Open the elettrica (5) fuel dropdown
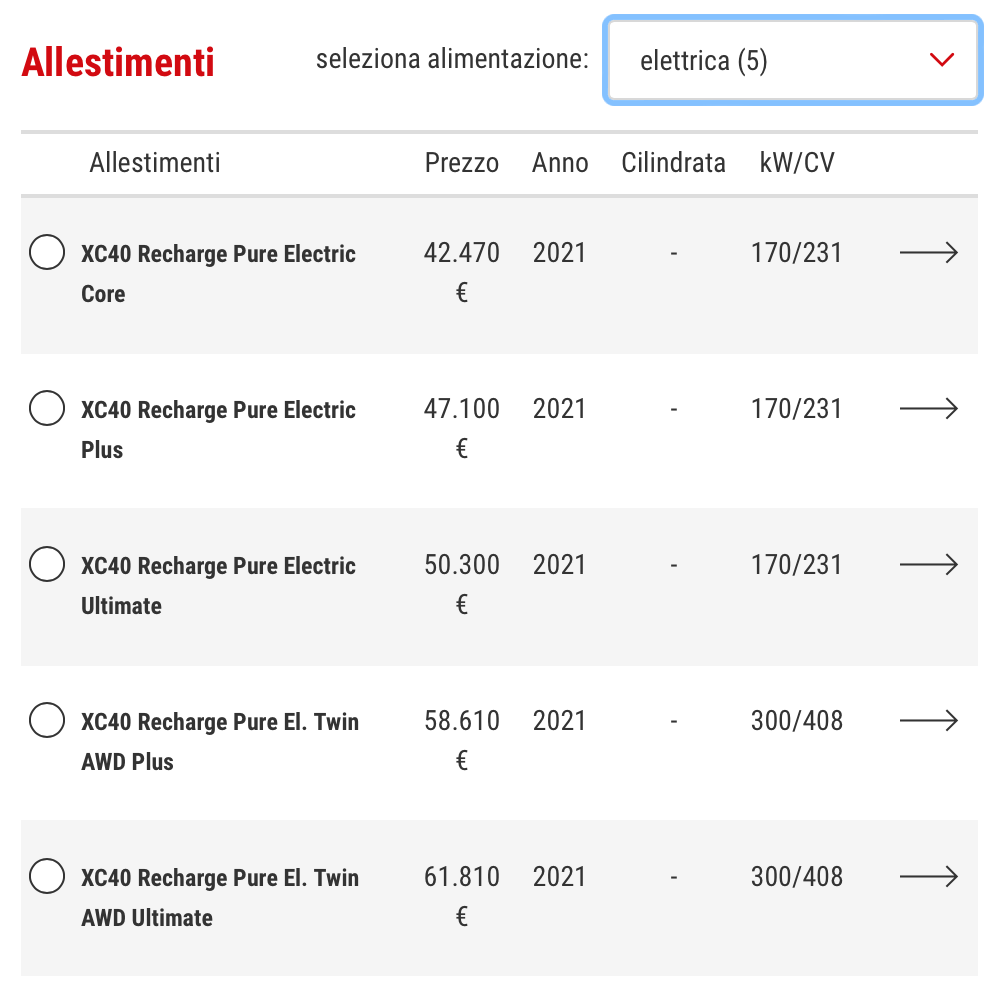 (x=793, y=60)
